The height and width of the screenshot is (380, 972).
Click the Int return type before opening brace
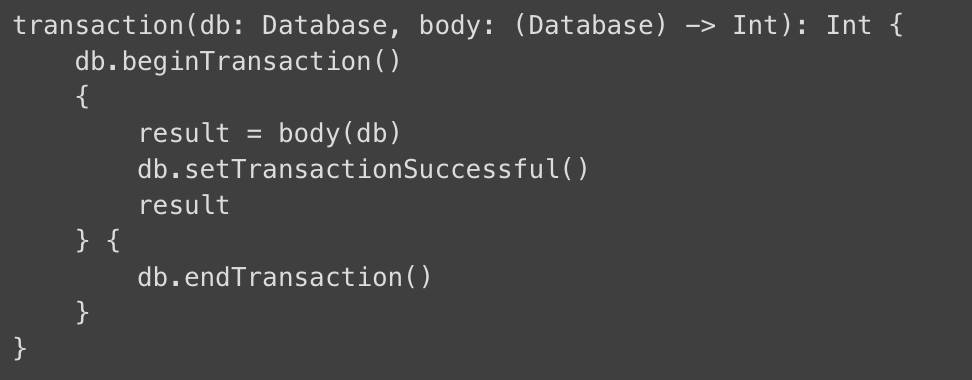click(849, 25)
